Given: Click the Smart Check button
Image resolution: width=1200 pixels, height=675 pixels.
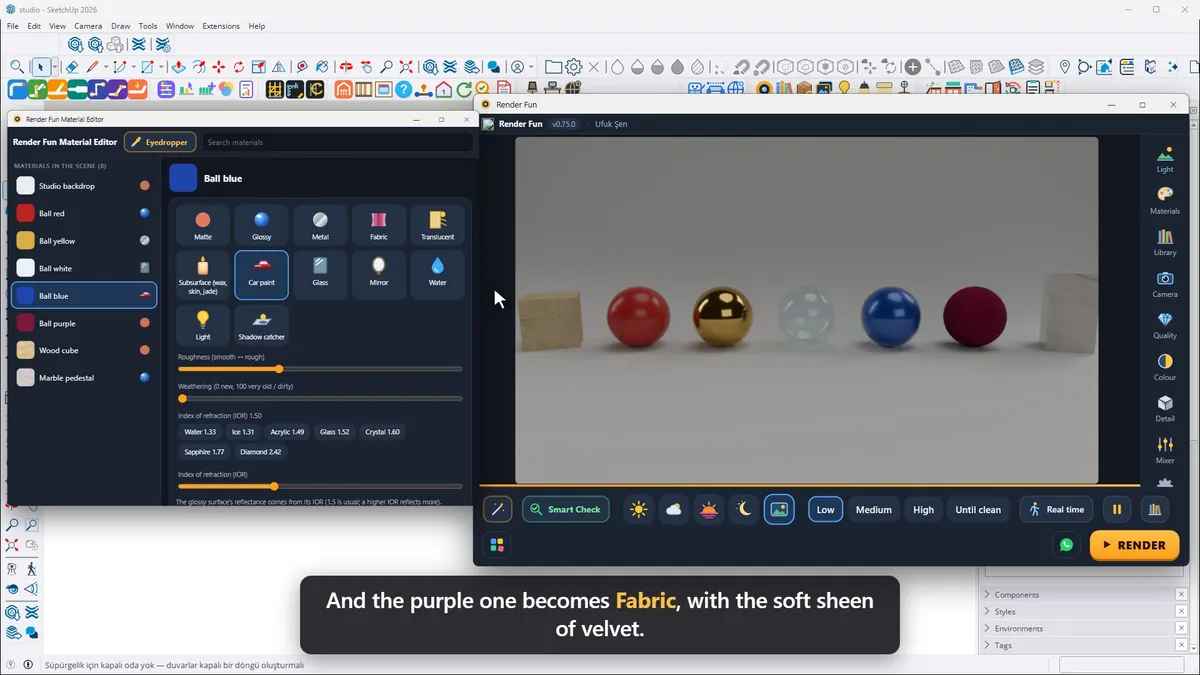Looking at the screenshot, I should [x=566, y=509].
